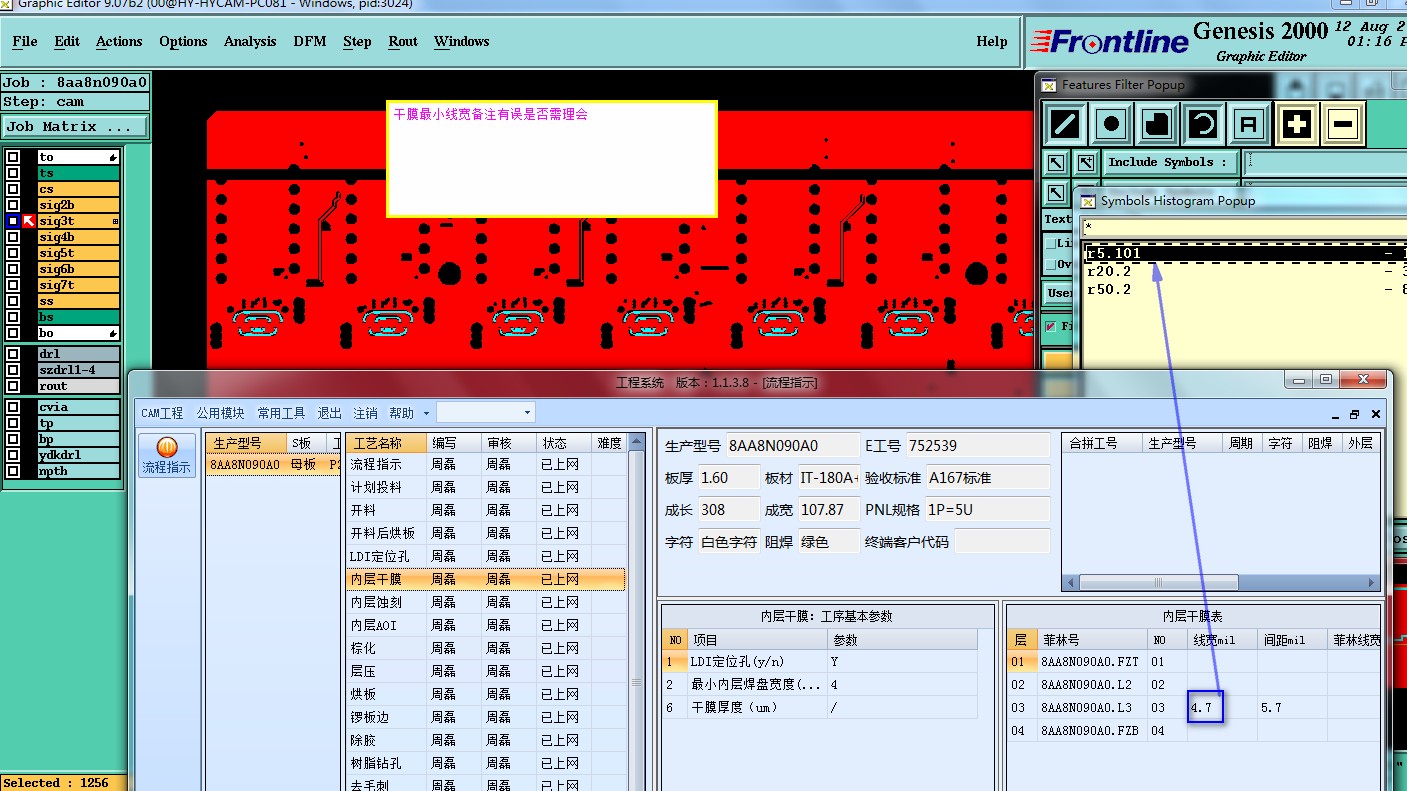Select the Surface feature filter icon
This screenshot has width=1407, height=791.
point(1157,125)
